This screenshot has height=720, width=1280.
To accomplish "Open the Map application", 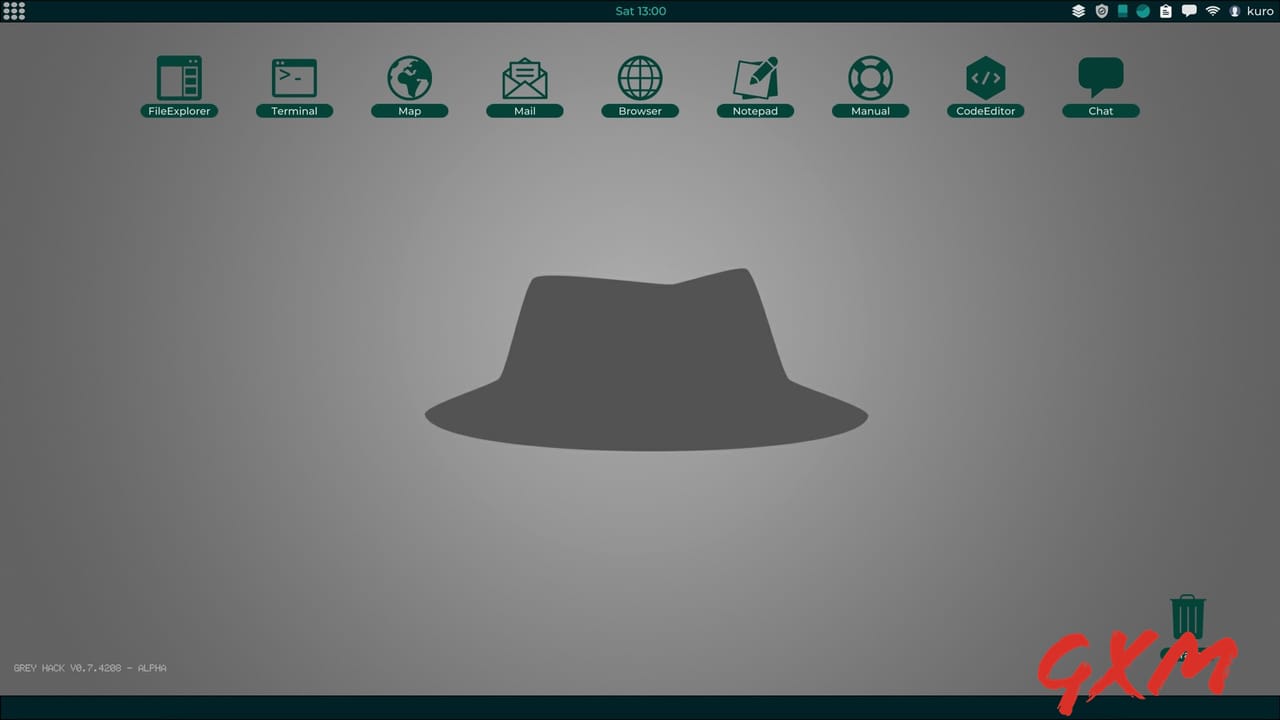I will (x=409, y=75).
